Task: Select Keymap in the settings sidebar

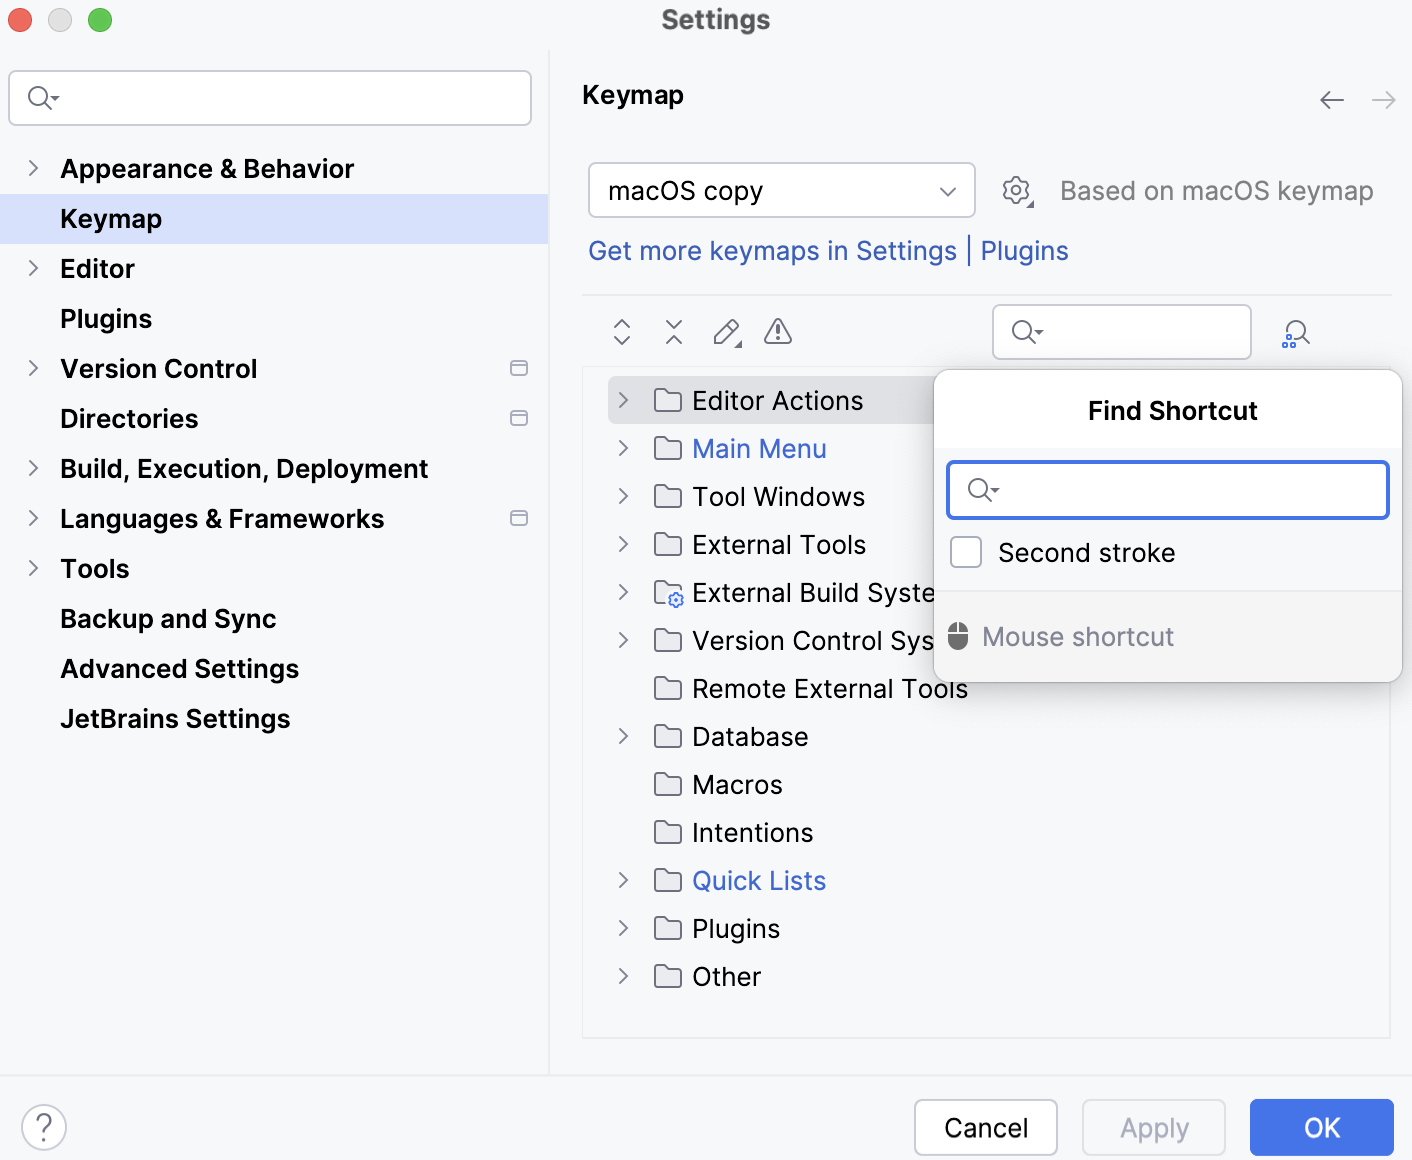Action: [x=110, y=218]
